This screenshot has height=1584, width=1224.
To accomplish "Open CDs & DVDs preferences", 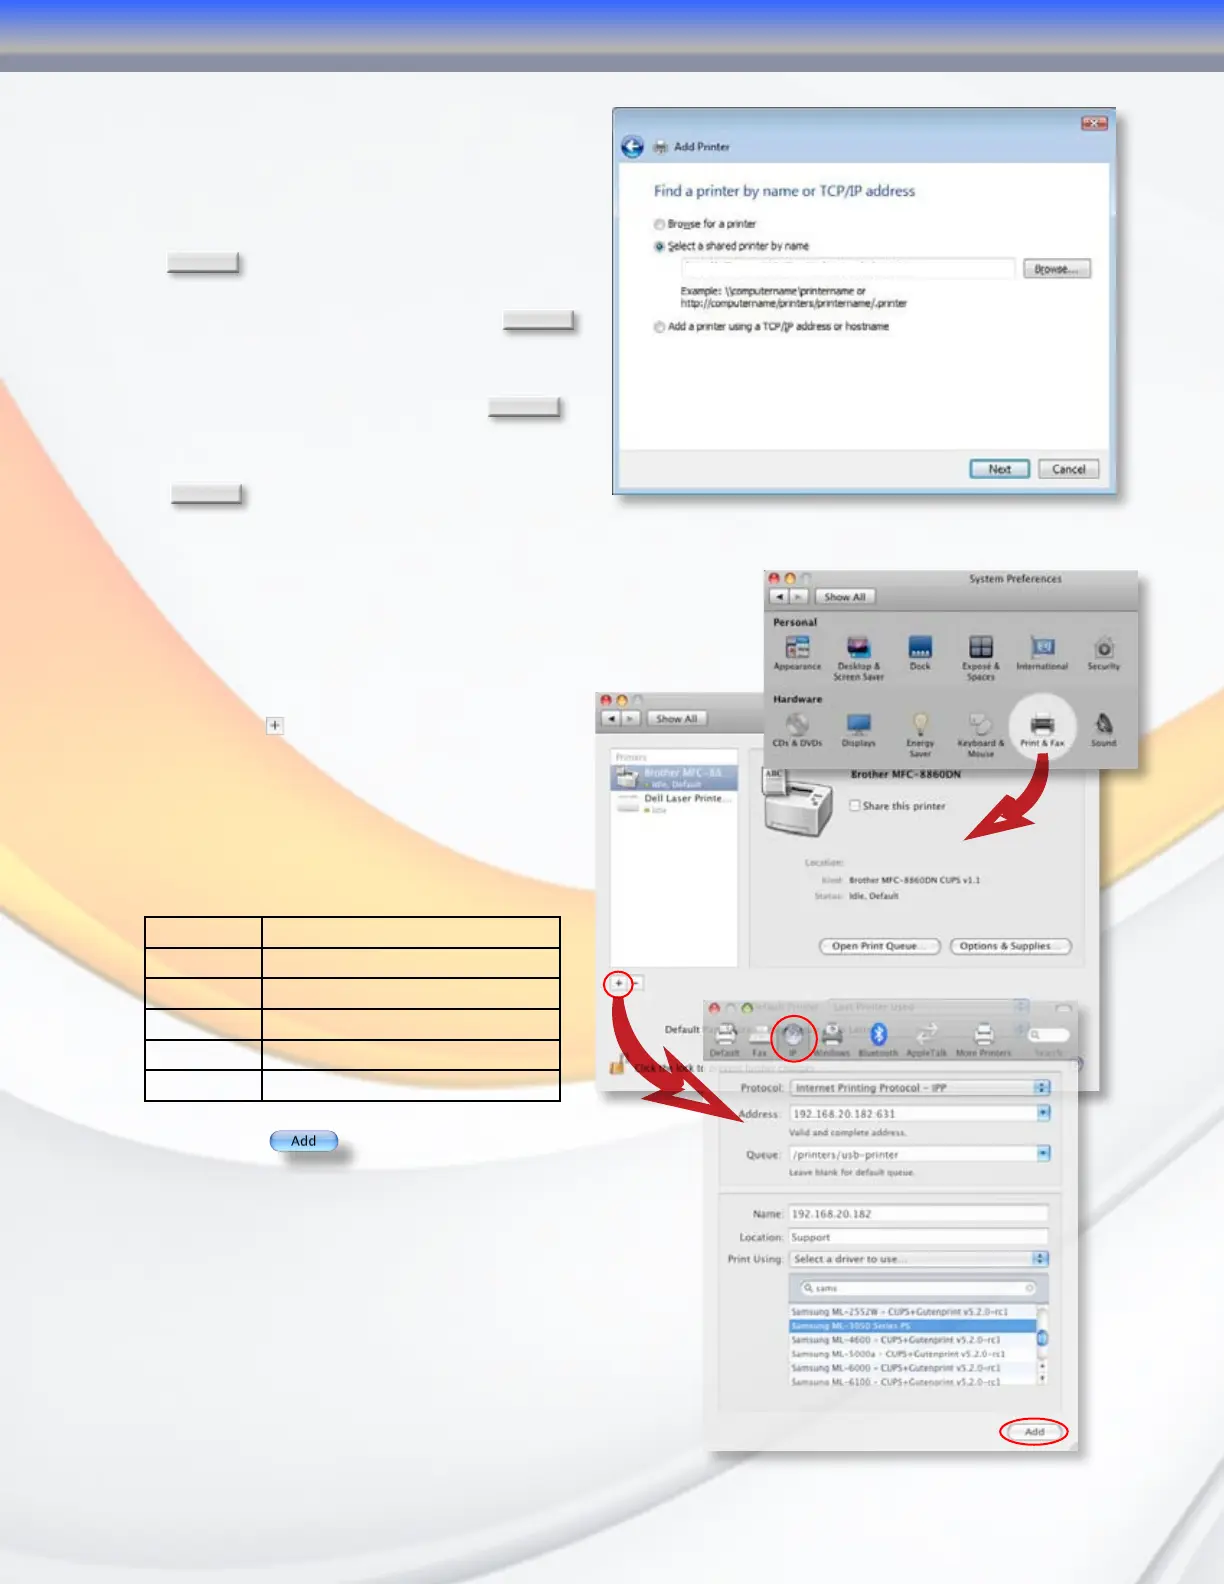I will pyautogui.click(x=797, y=730).
